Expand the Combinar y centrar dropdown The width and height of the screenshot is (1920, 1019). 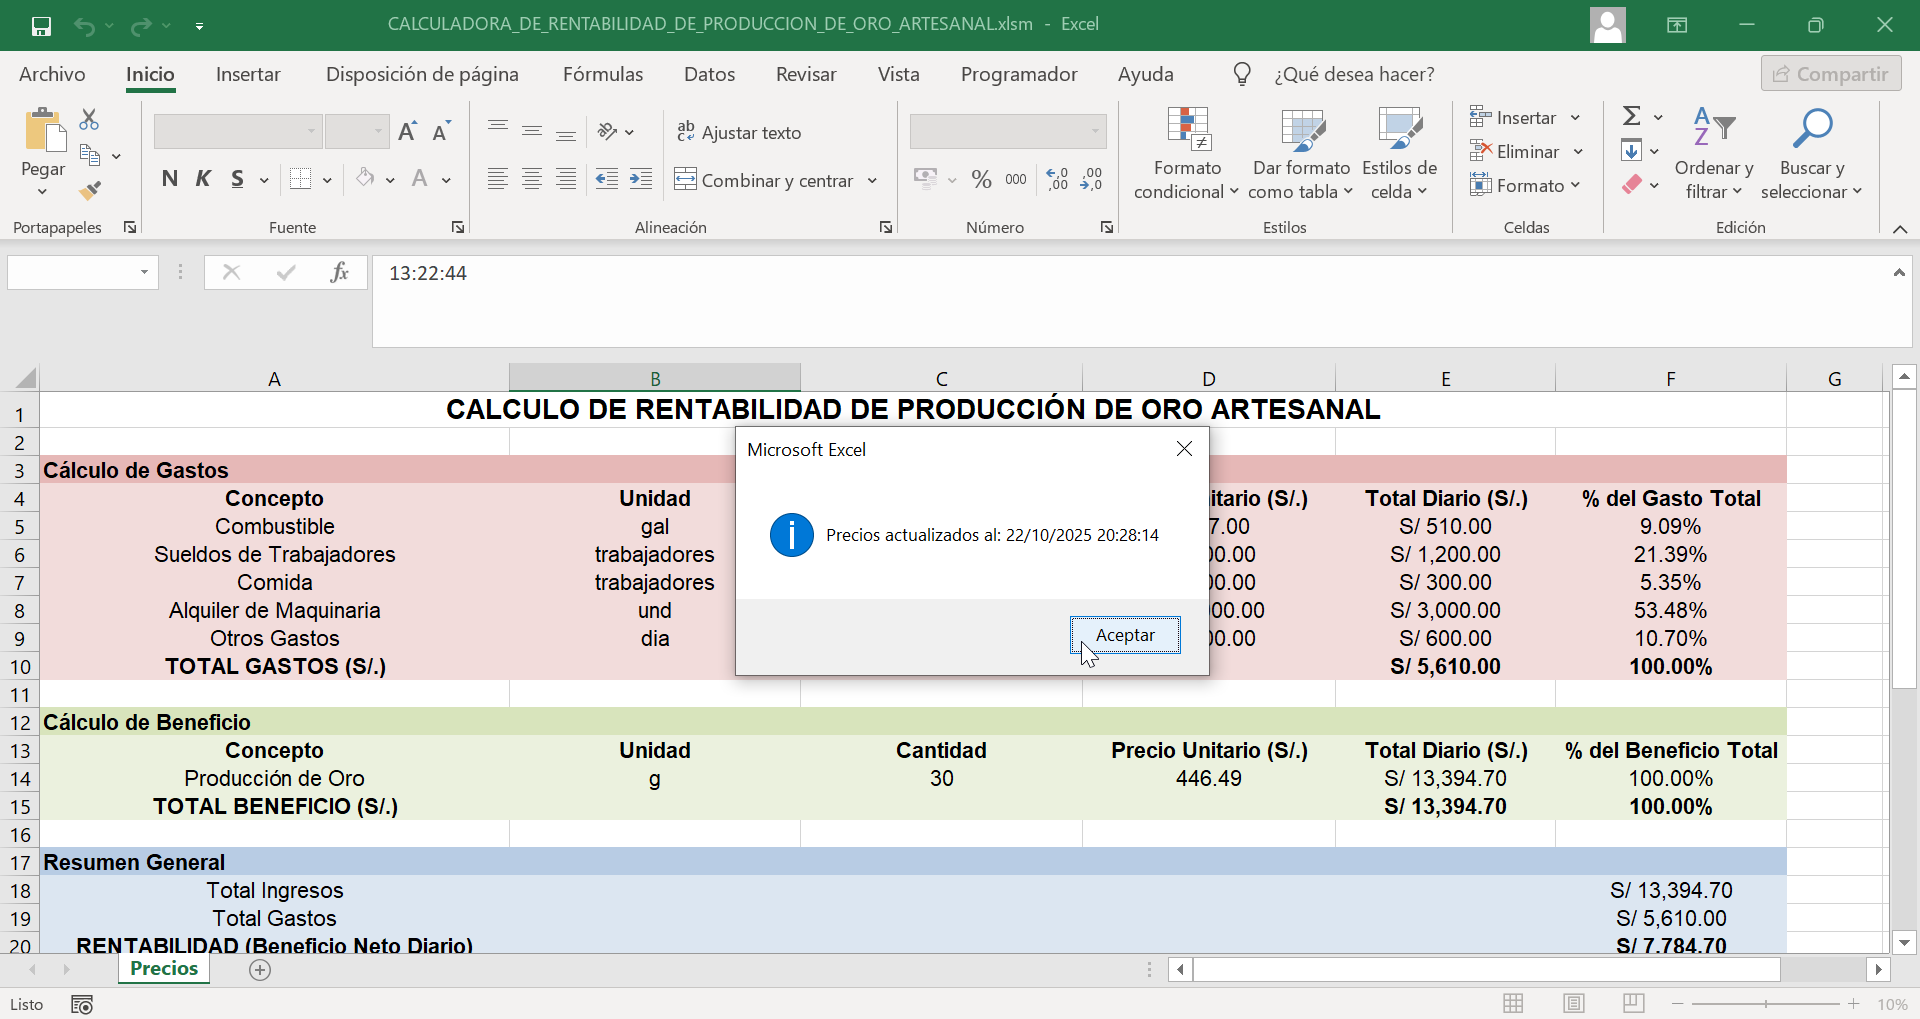coord(872,180)
